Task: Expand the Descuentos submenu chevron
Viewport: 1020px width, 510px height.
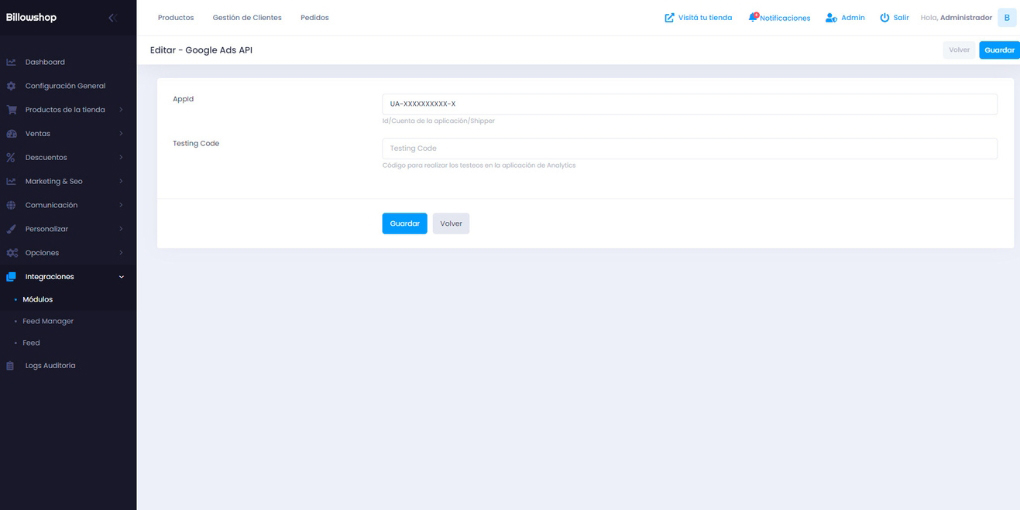Action: [x=121, y=157]
